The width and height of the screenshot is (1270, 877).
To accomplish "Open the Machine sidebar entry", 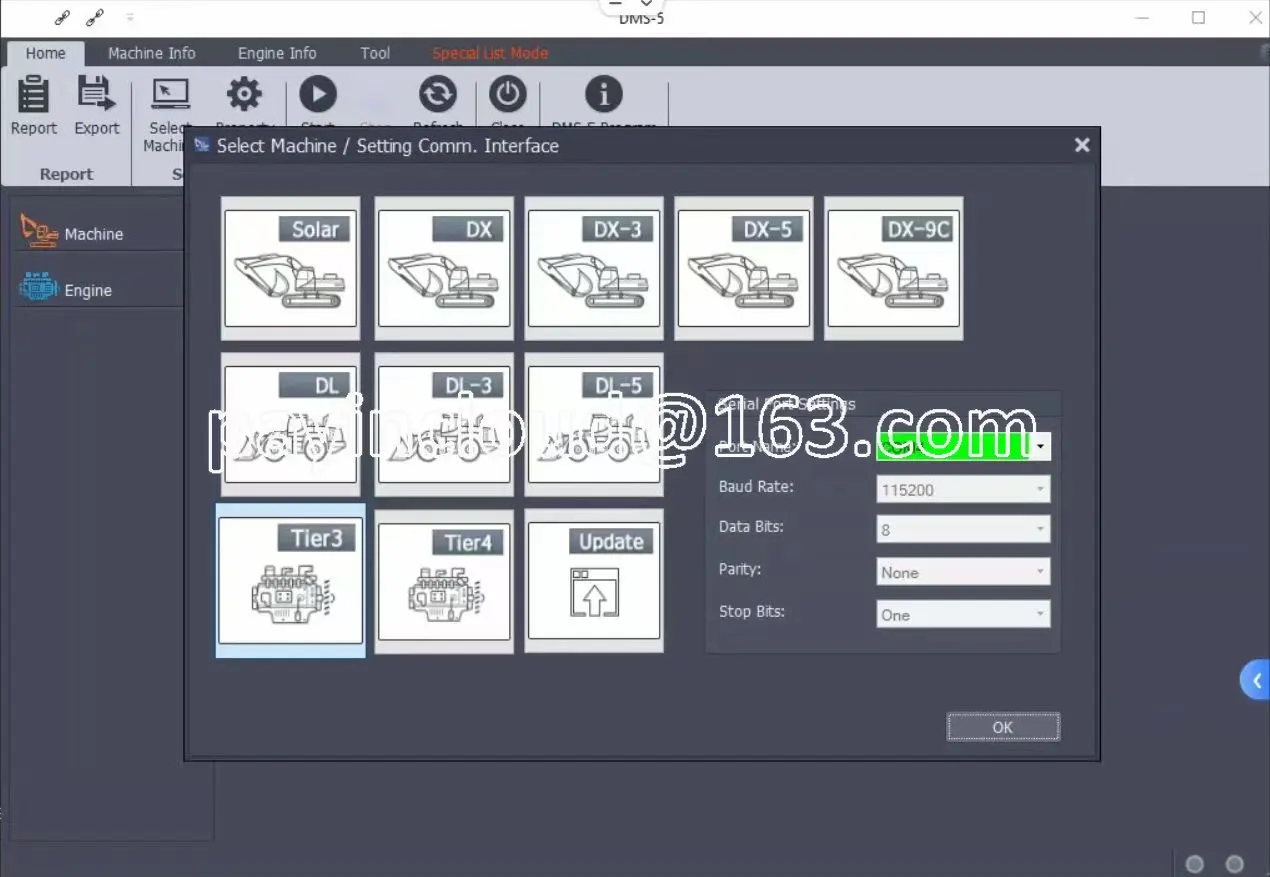I will [x=100, y=232].
